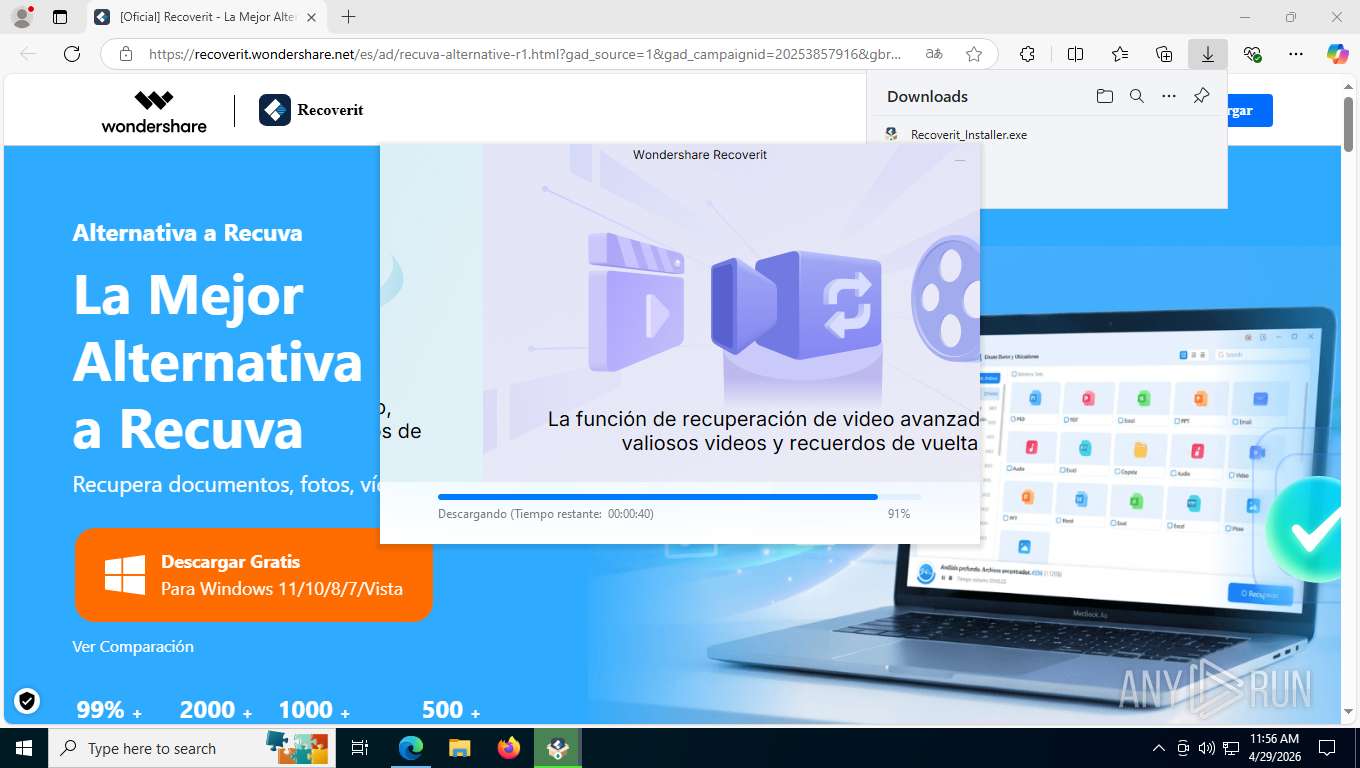The width and height of the screenshot is (1360, 768).
Task: Click the Alternativa a Recuva heading
Action: pyautogui.click(x=187, y=233)
